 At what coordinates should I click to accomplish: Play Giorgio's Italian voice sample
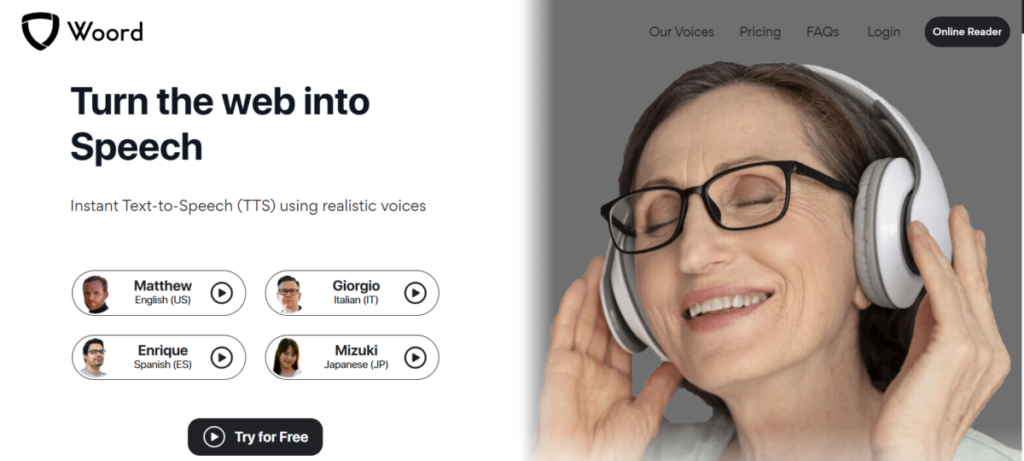415,293
